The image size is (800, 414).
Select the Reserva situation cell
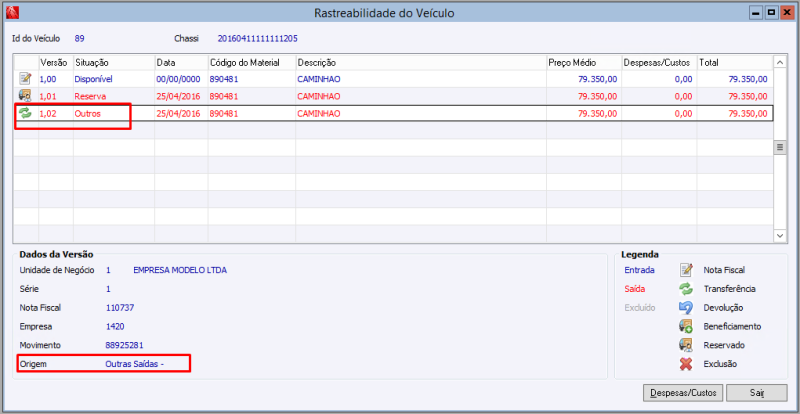point(90,96)
